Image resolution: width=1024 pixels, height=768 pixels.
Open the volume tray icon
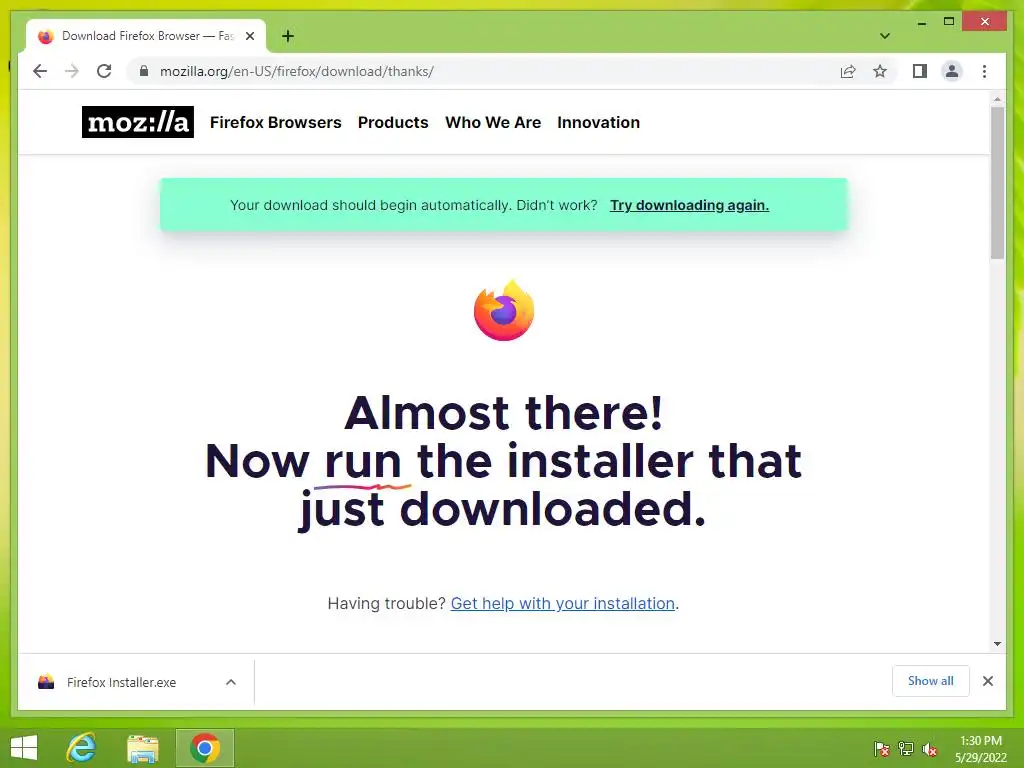click(929, 749)
